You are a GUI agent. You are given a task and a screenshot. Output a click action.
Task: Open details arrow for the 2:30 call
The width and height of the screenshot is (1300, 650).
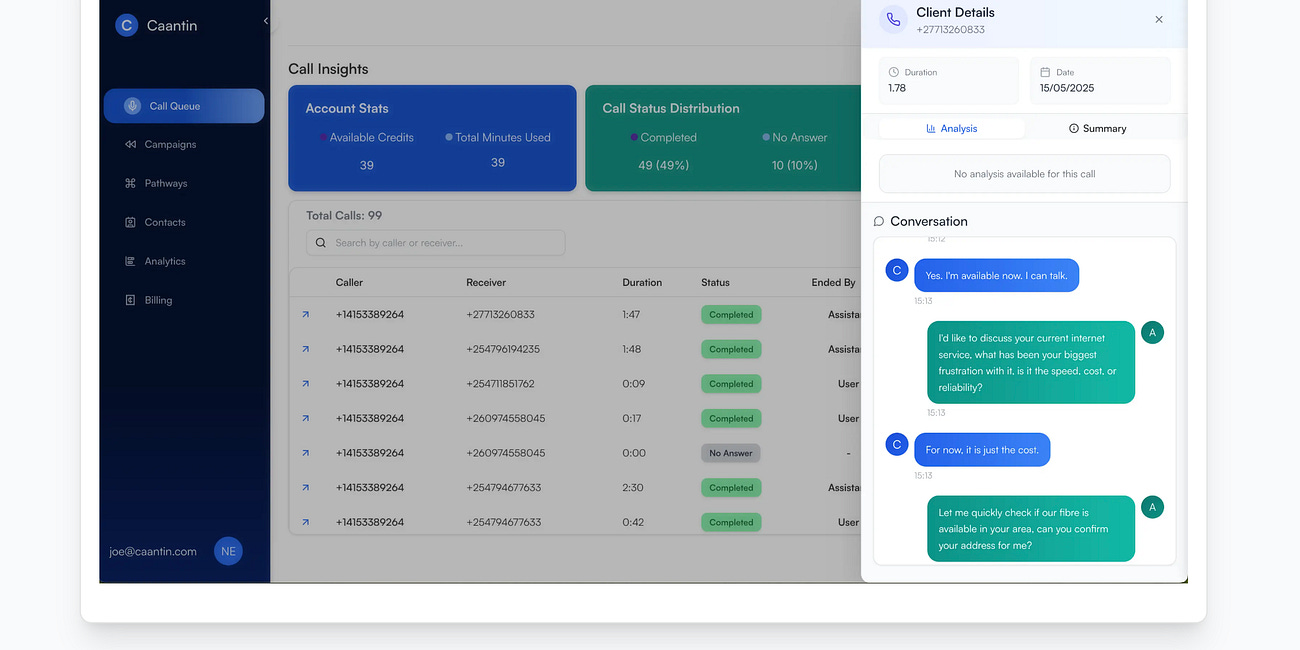pyautogui.click(x=305, y=488)
